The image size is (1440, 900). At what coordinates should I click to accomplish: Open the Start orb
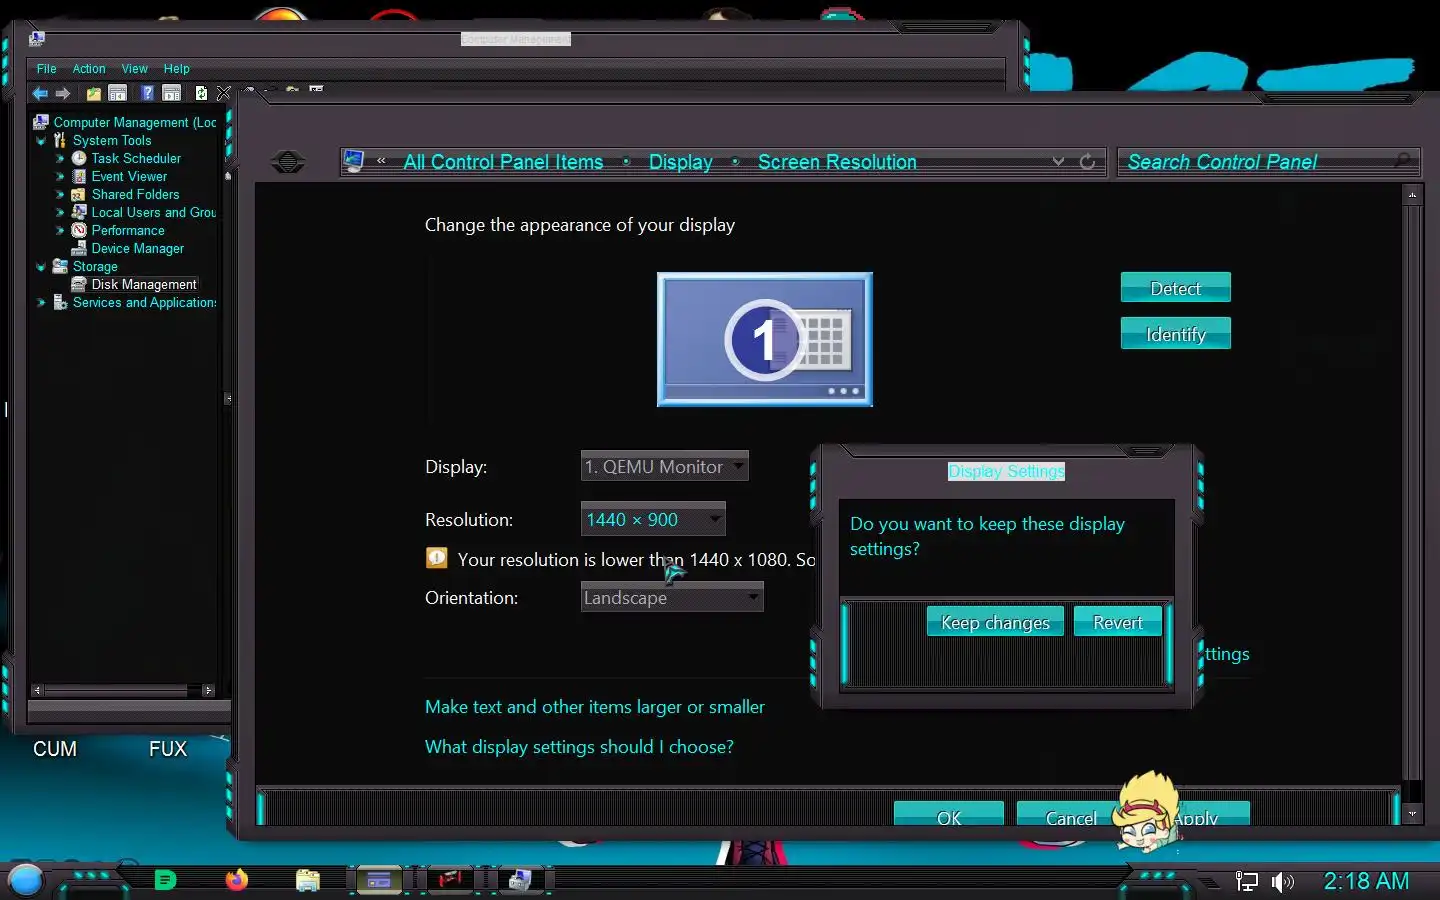click(x=25, y=880)
